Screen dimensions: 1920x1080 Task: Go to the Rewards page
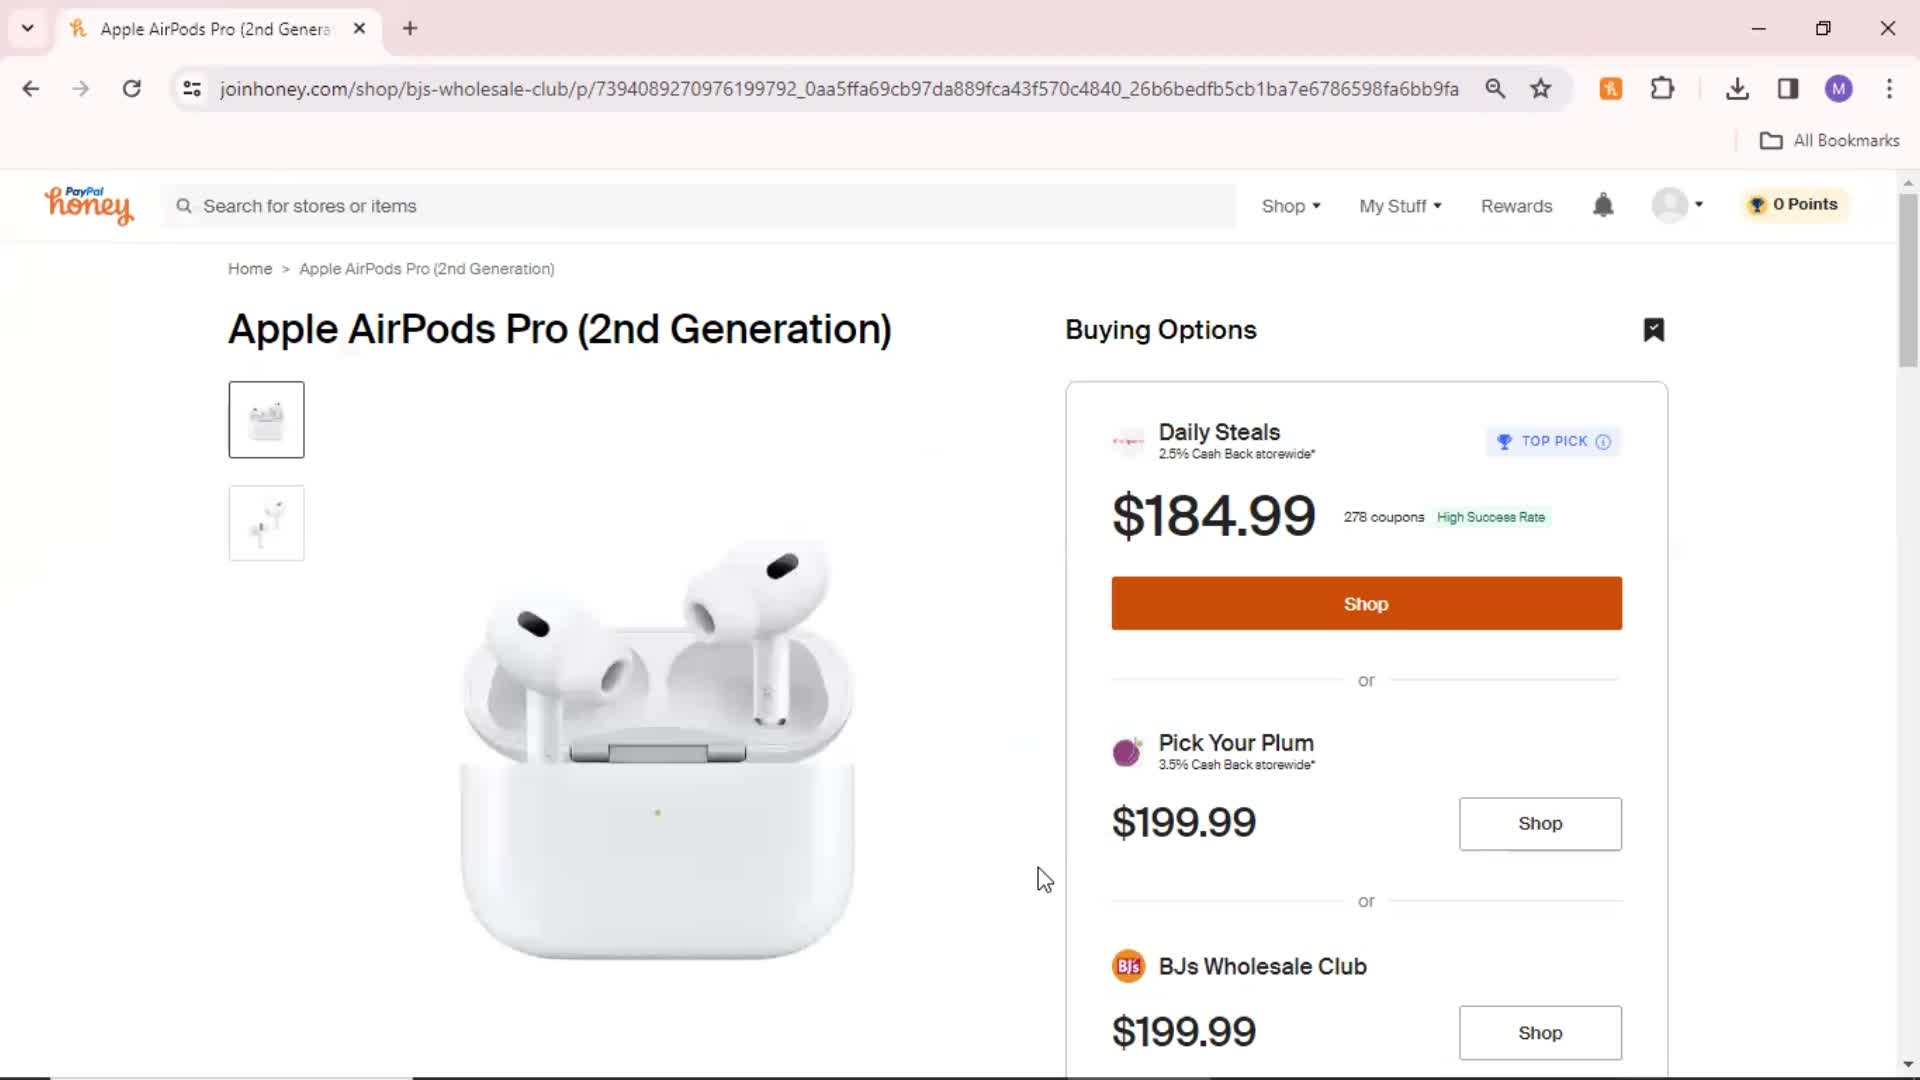coord(1516,206)
